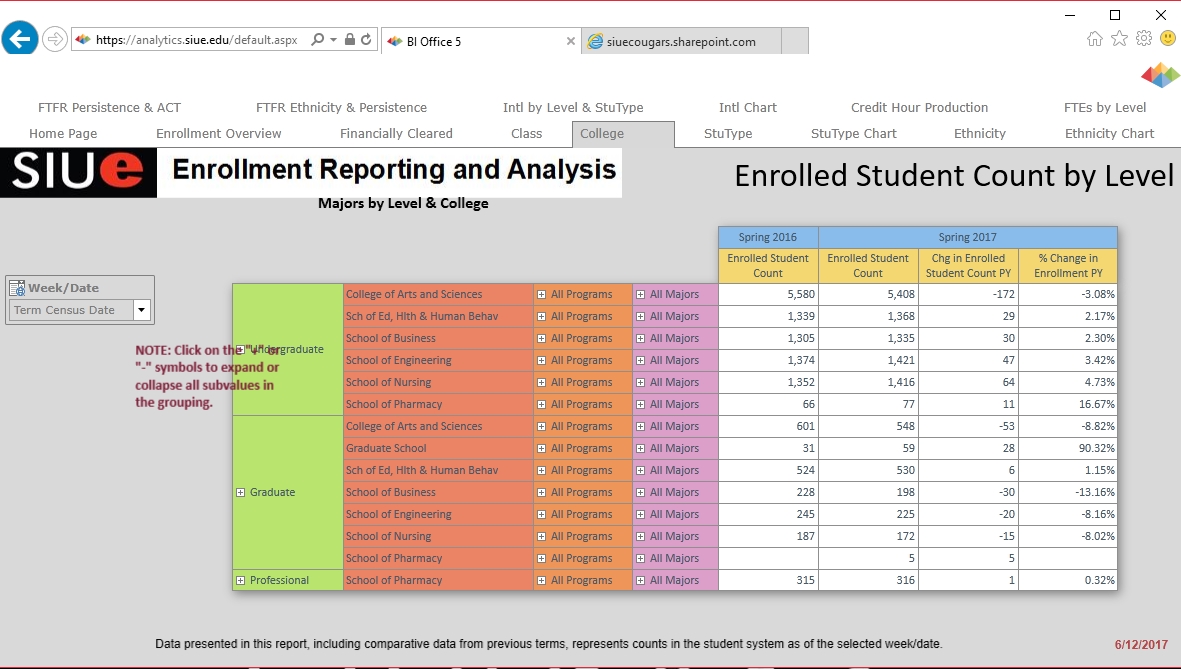
Task: Expand All Programs for College of Arts and Sciences undergraduate
Action: pos(541,294)
